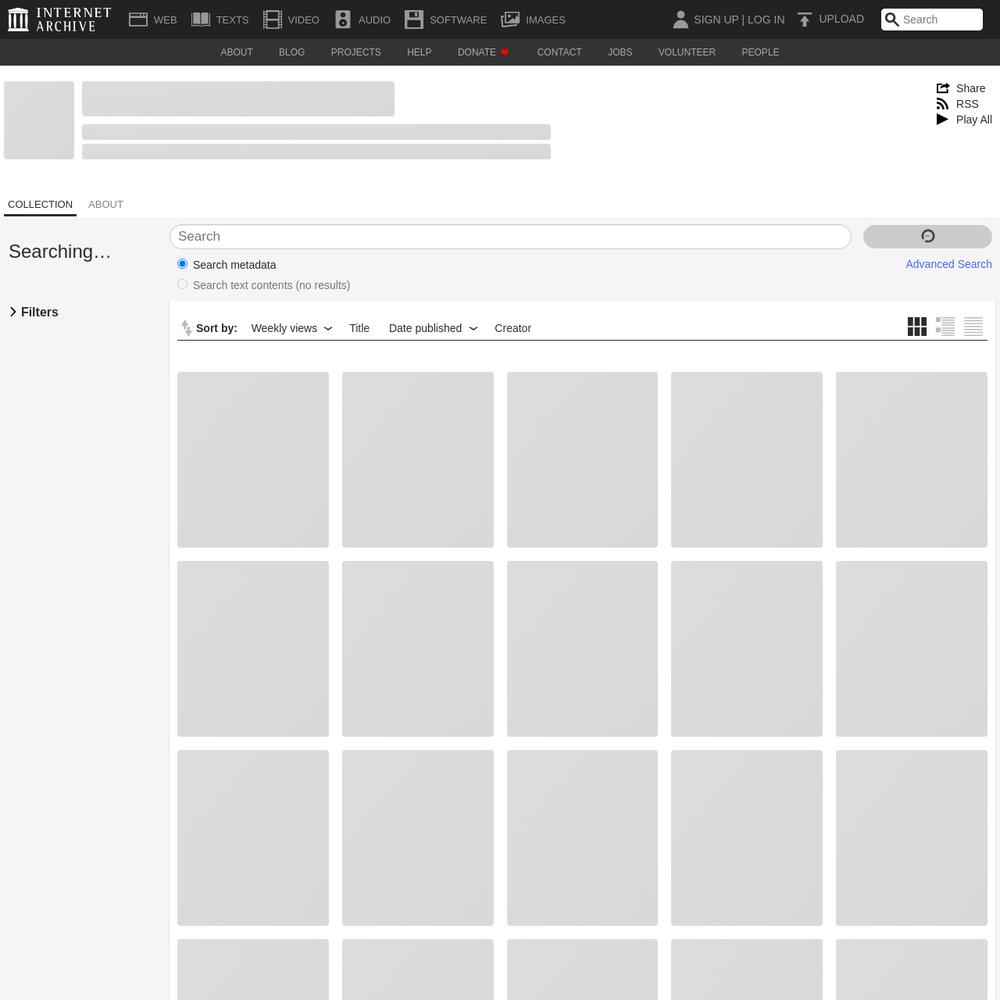
Task: Expand the Filters section
Action: point(34,312)
